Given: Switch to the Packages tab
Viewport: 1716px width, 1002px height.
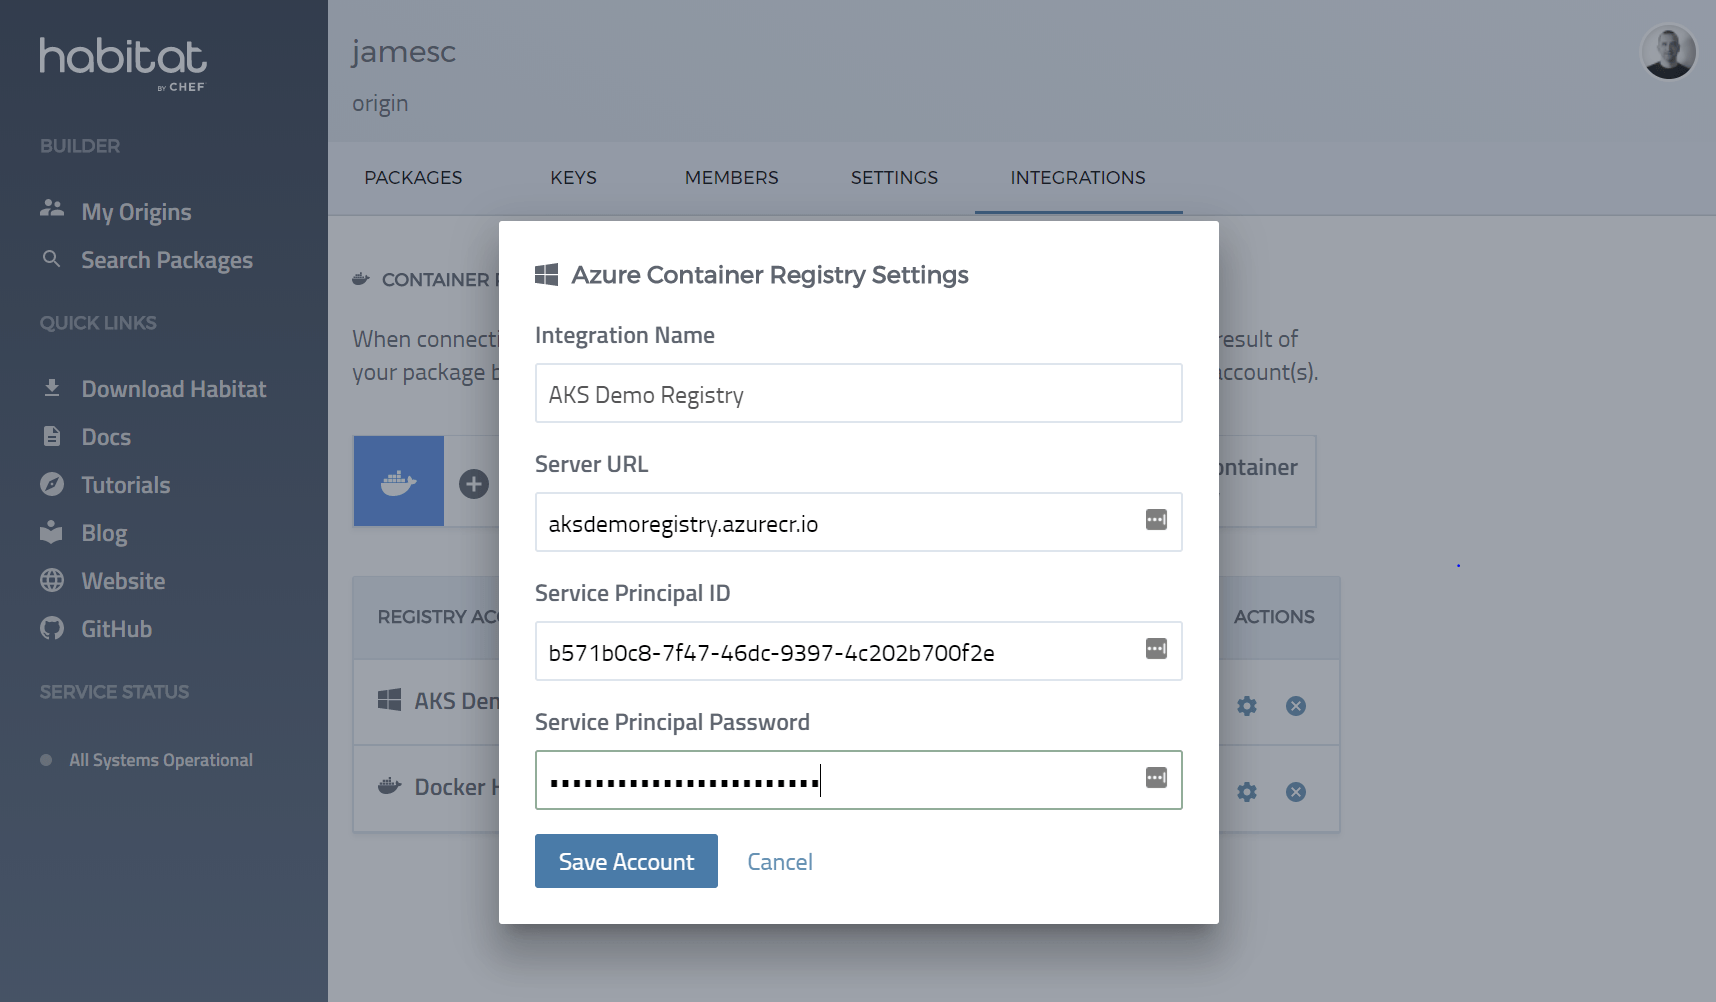Looking at the screenshot, I should click(x=413, y=178).
